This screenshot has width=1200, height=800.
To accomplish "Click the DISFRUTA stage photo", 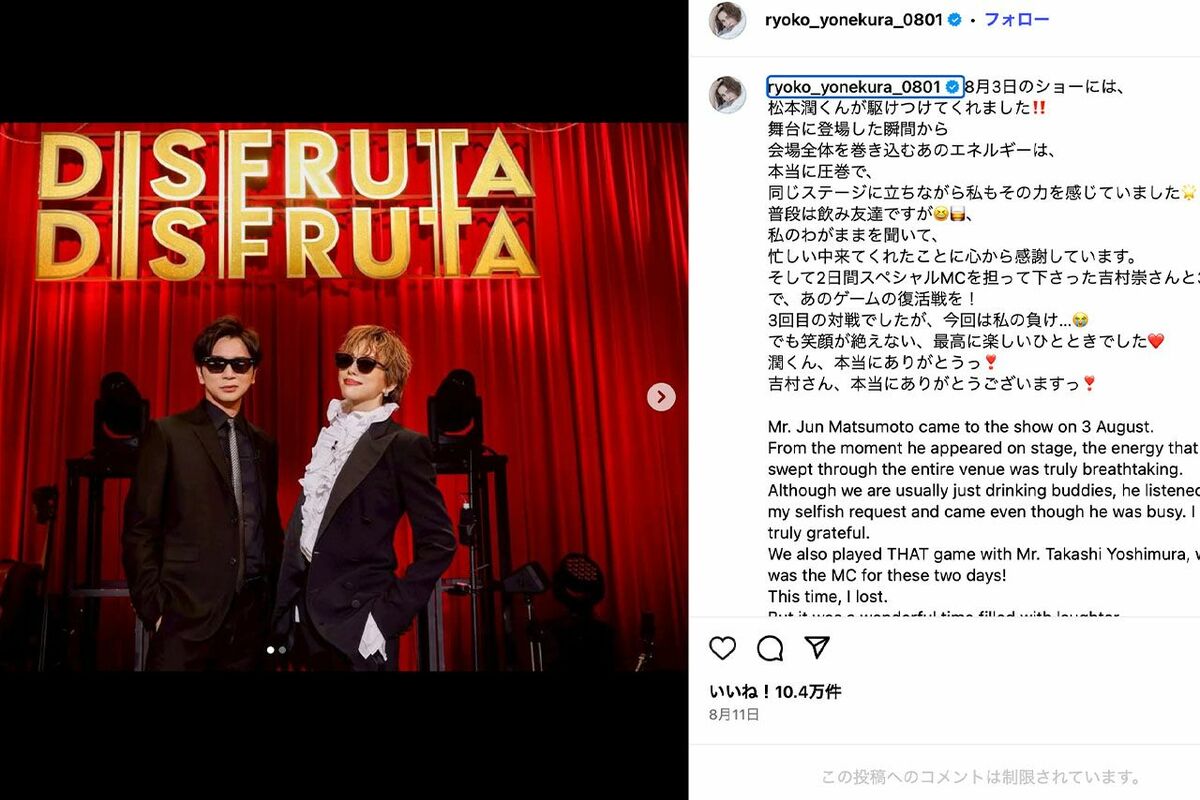I will click(x=344, y=397).
